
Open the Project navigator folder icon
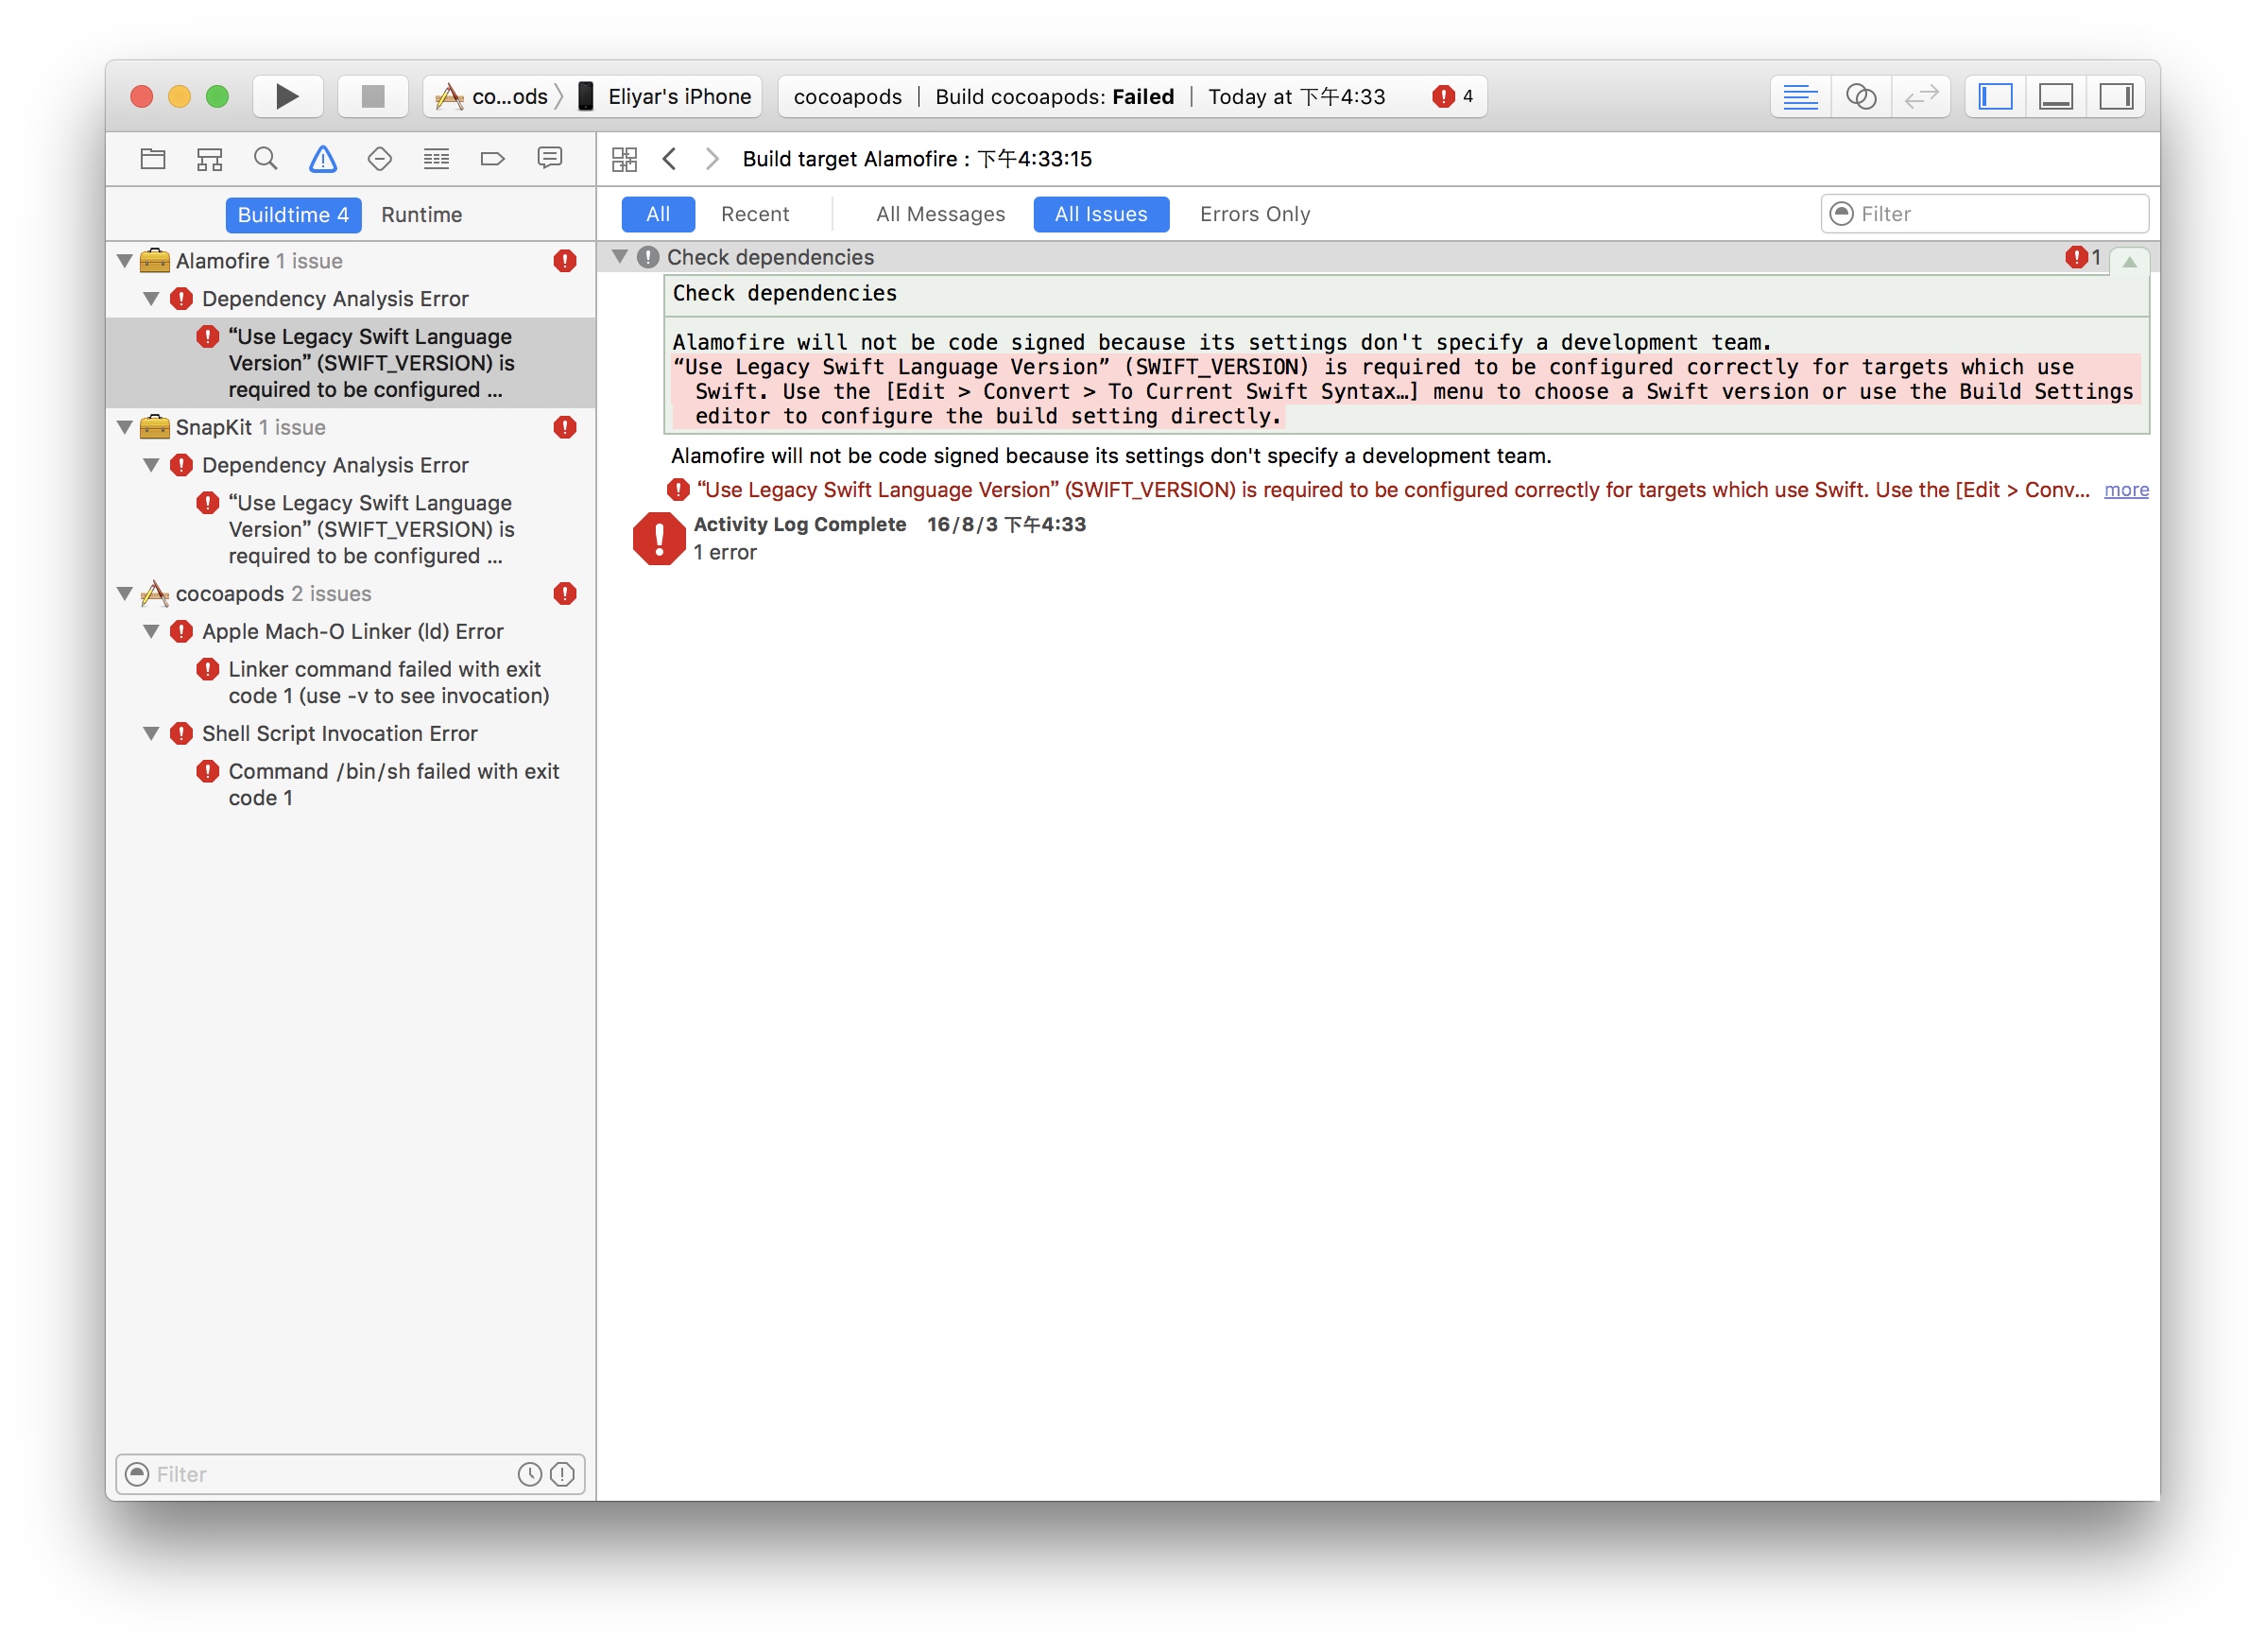(x=153, y=159)
